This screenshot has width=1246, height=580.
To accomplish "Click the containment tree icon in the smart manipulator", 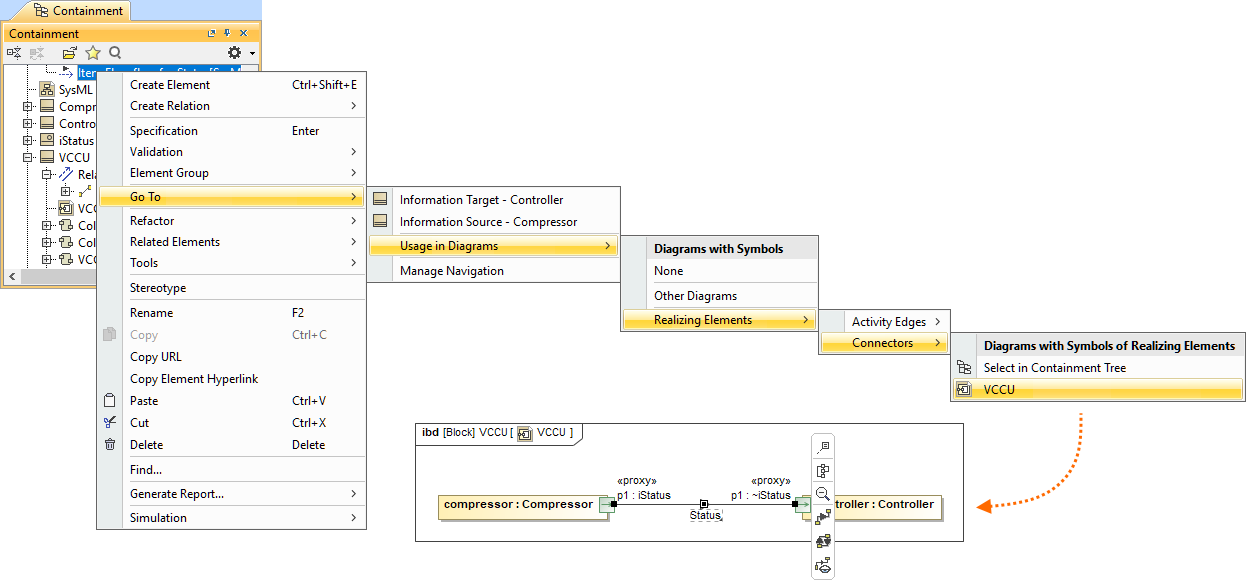I will [x=823, y=470].
